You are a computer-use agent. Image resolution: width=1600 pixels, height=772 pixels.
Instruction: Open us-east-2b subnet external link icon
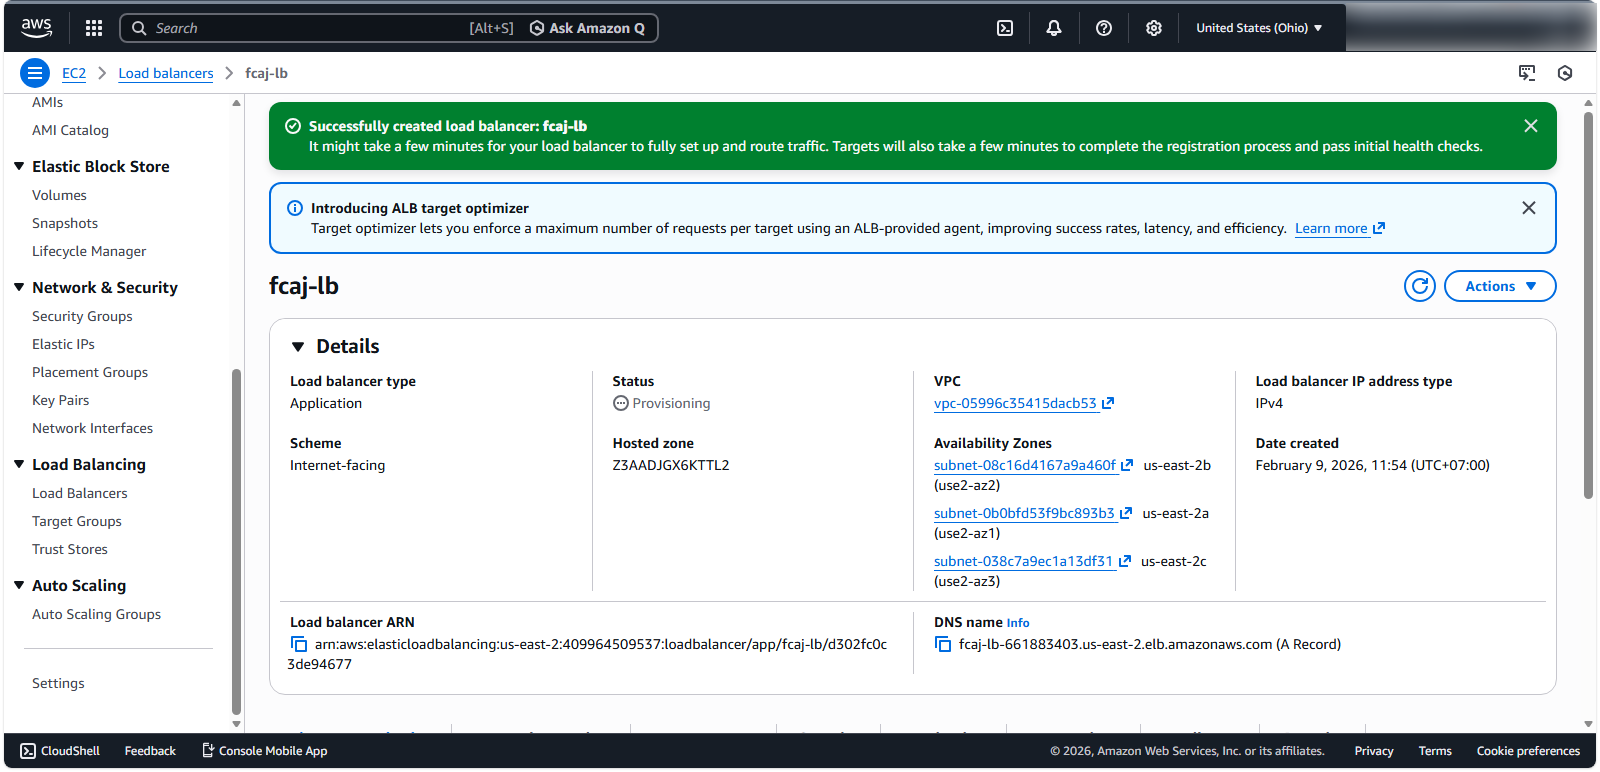click(x=1127, y=465)
